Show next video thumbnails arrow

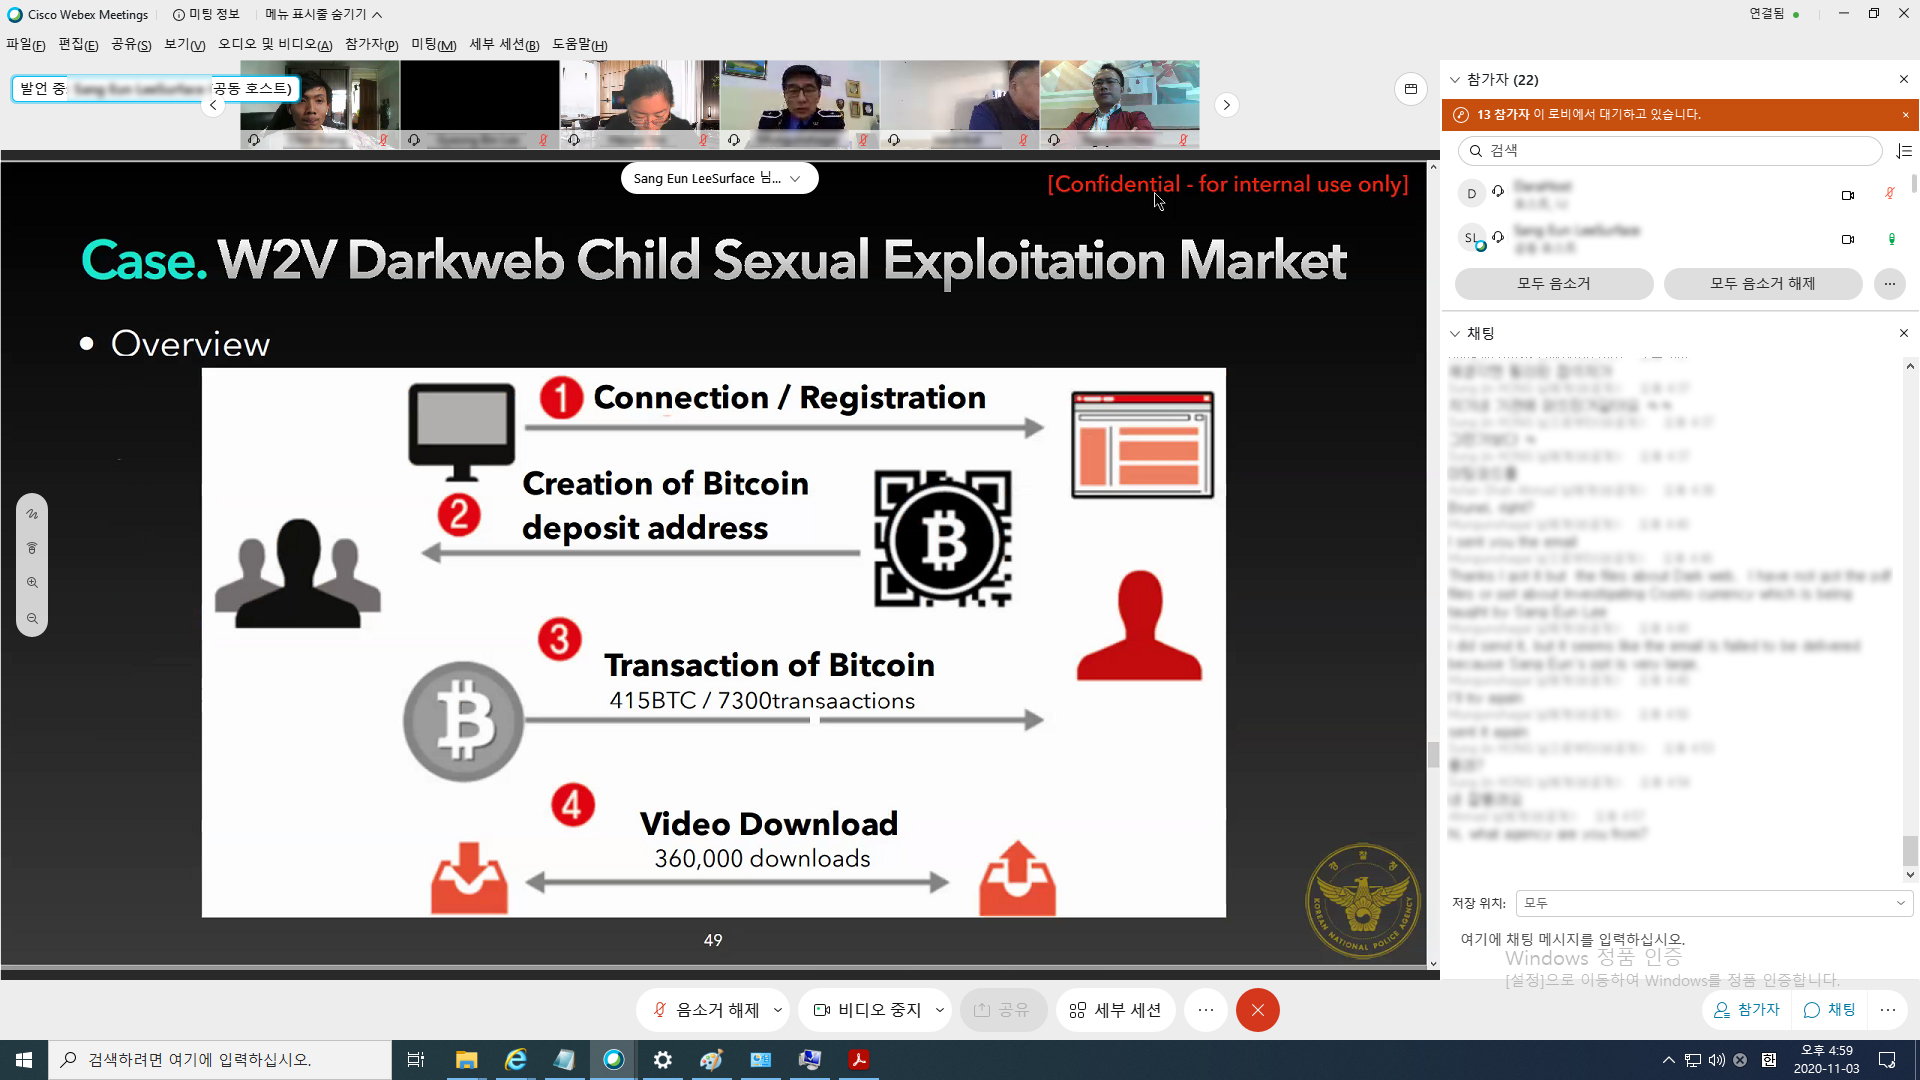coord(1227,105)
